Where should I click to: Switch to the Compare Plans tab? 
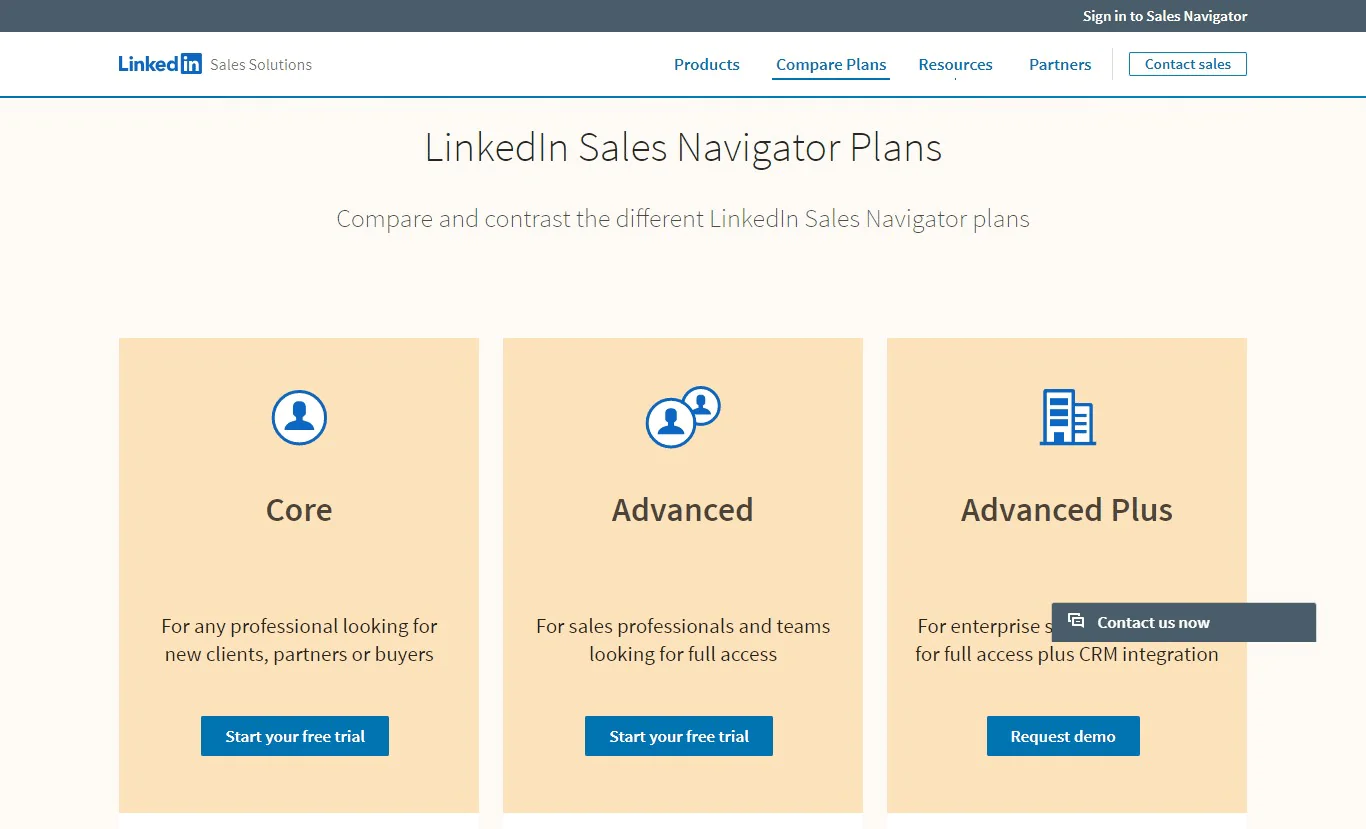click(x=831, y=64)
